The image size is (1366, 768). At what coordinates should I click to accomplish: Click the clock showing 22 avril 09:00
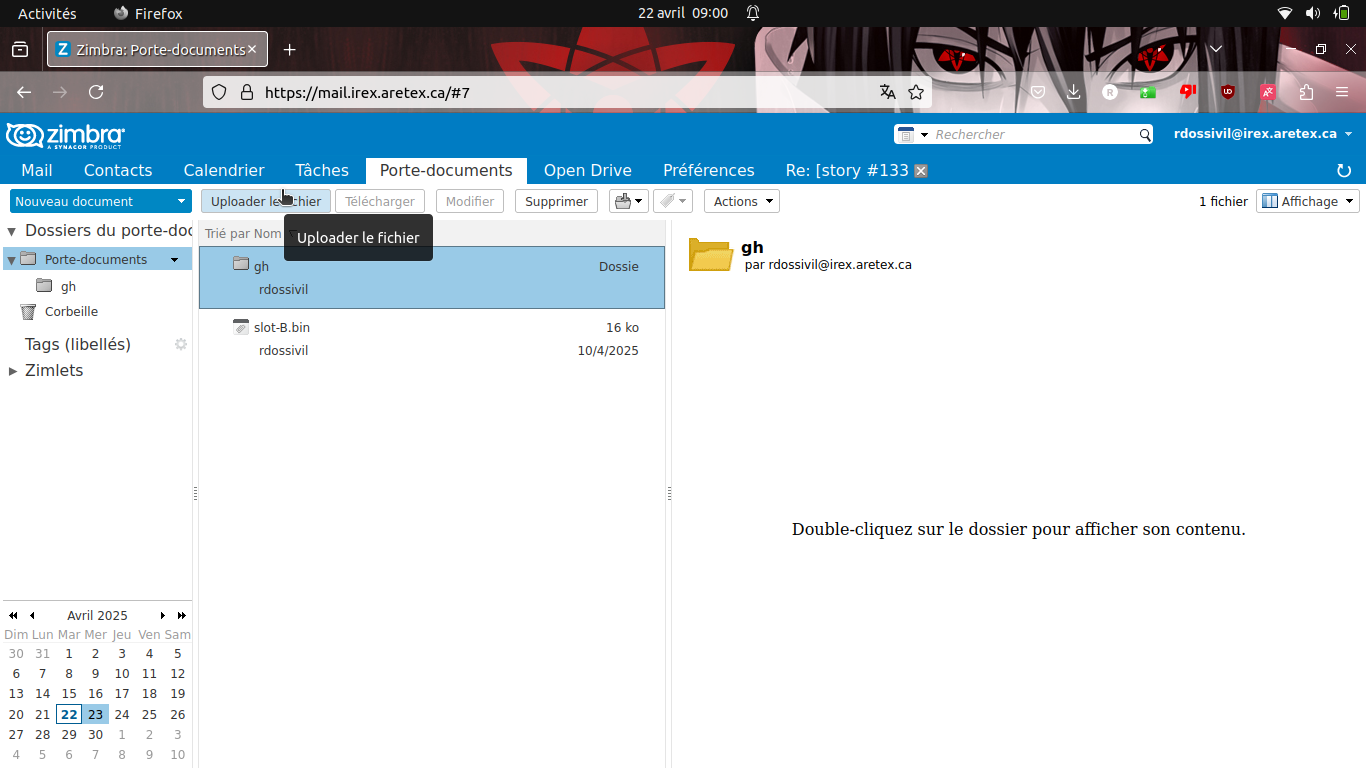[x=683, y=13]
